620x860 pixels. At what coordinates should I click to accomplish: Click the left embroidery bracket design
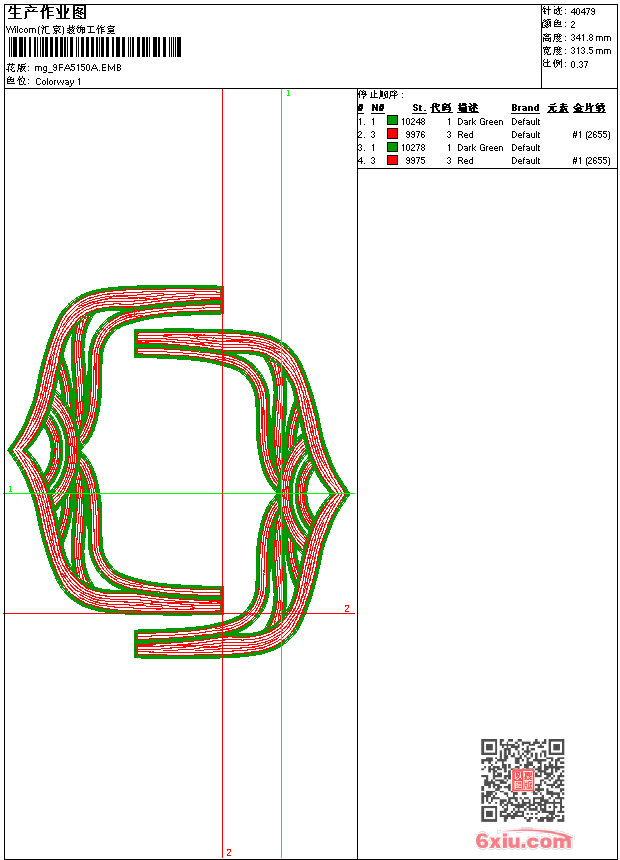[x=115, y=450]
